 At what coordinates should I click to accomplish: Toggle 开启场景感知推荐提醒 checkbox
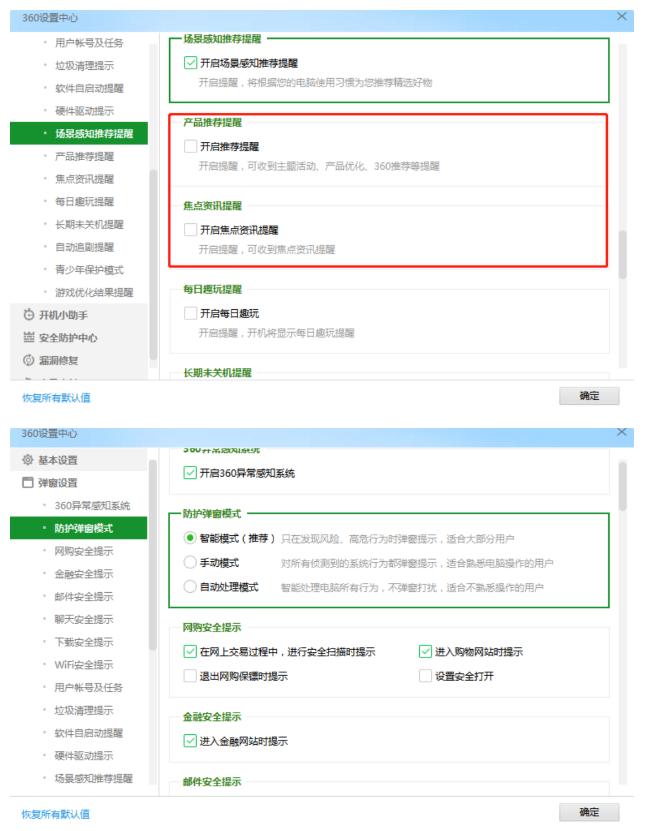pyautogui.click(x=190, y=63)
